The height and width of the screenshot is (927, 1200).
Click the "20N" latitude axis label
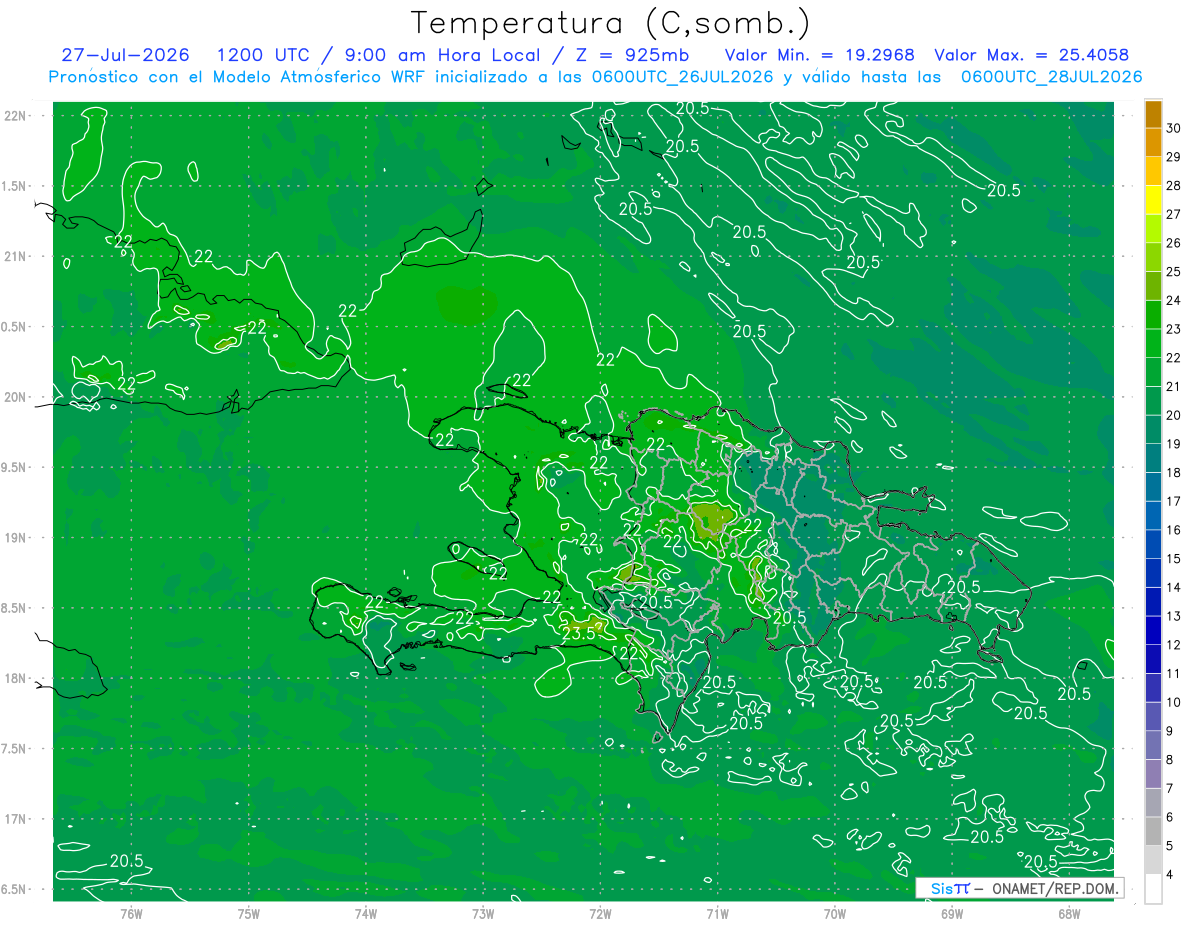click(16, 397)
